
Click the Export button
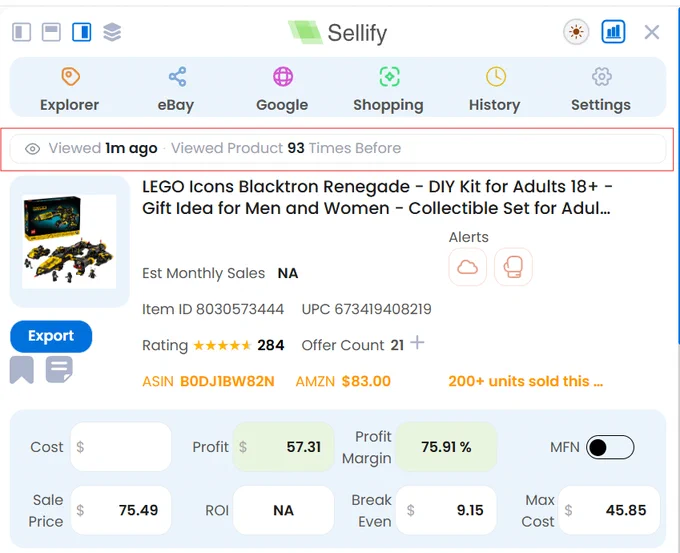coord(51,336)
